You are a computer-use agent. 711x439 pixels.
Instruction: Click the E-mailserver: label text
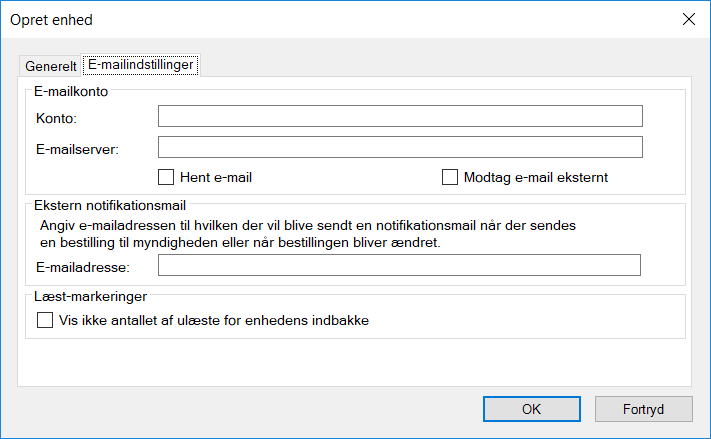(x=77, y=150)
